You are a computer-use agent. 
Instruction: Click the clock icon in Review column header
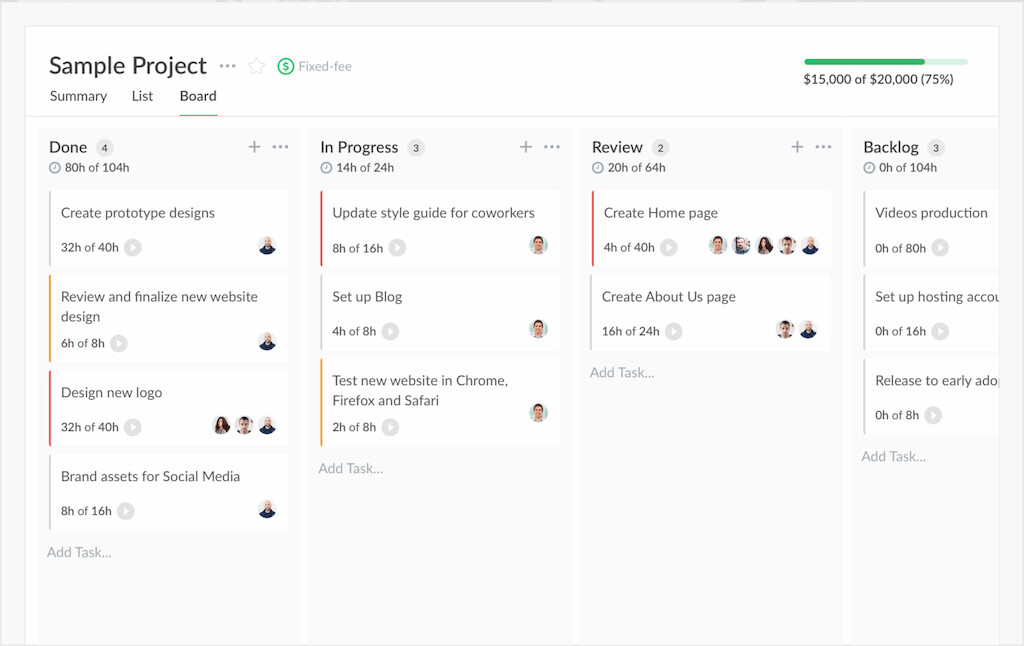coord(597,167)
